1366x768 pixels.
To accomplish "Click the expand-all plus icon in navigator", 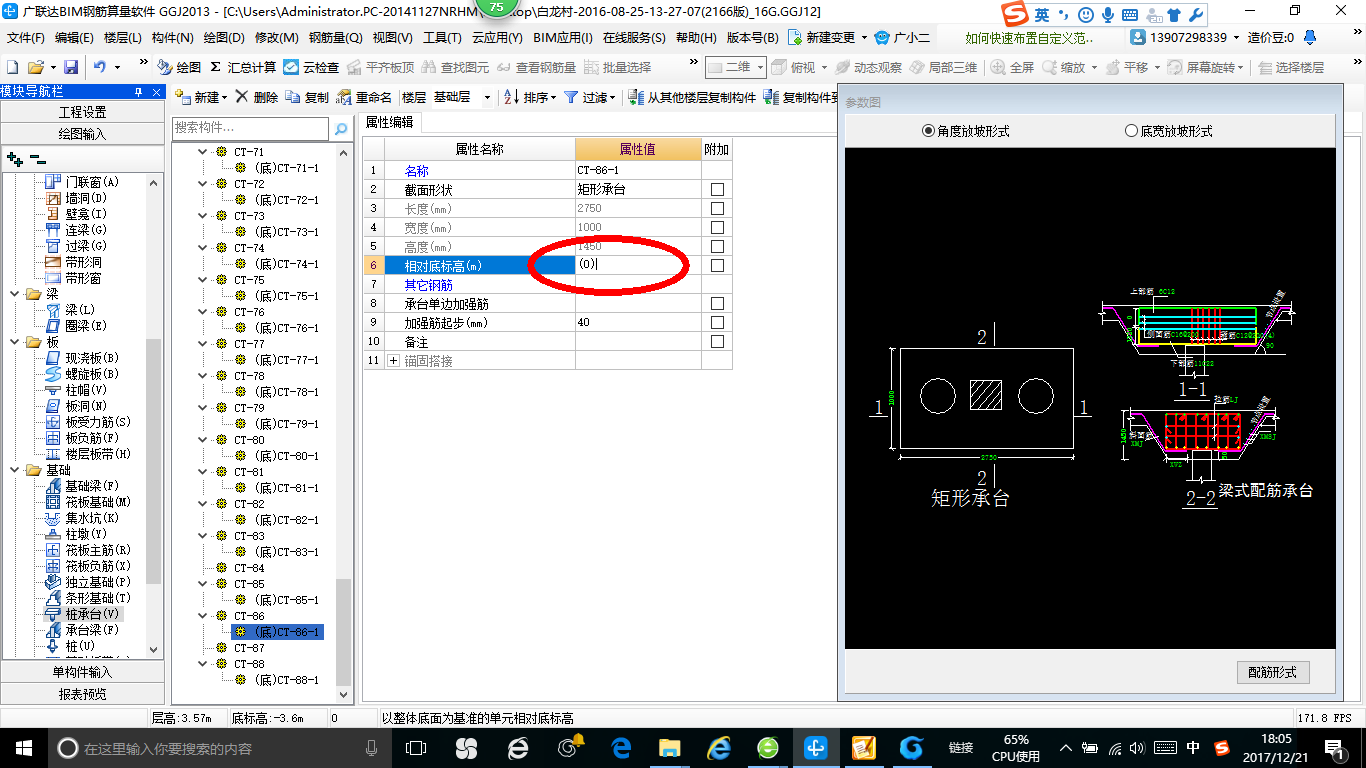I will (14, 158).
